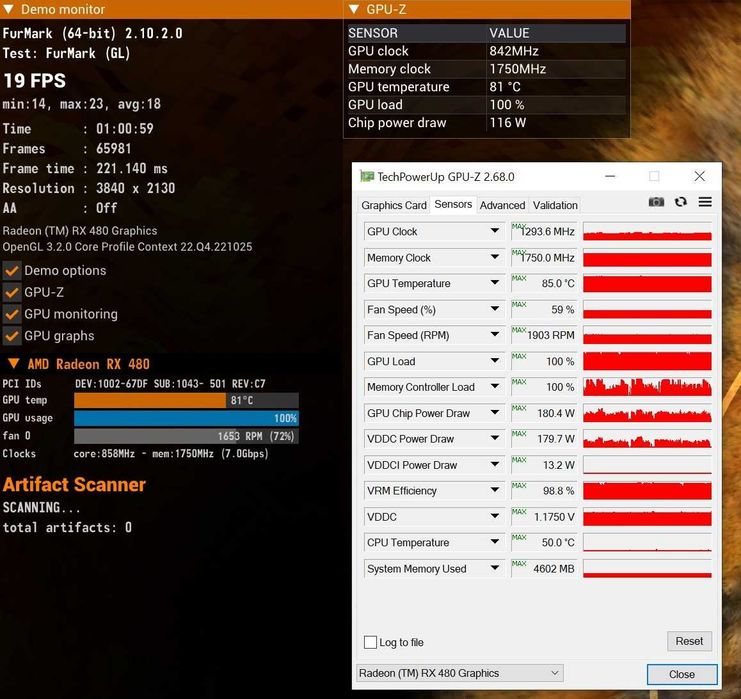Image resolution: width=741 pixels, height=699 pixels.
Task: Click the 4602 MB memory value
Action: click(554, 569)
